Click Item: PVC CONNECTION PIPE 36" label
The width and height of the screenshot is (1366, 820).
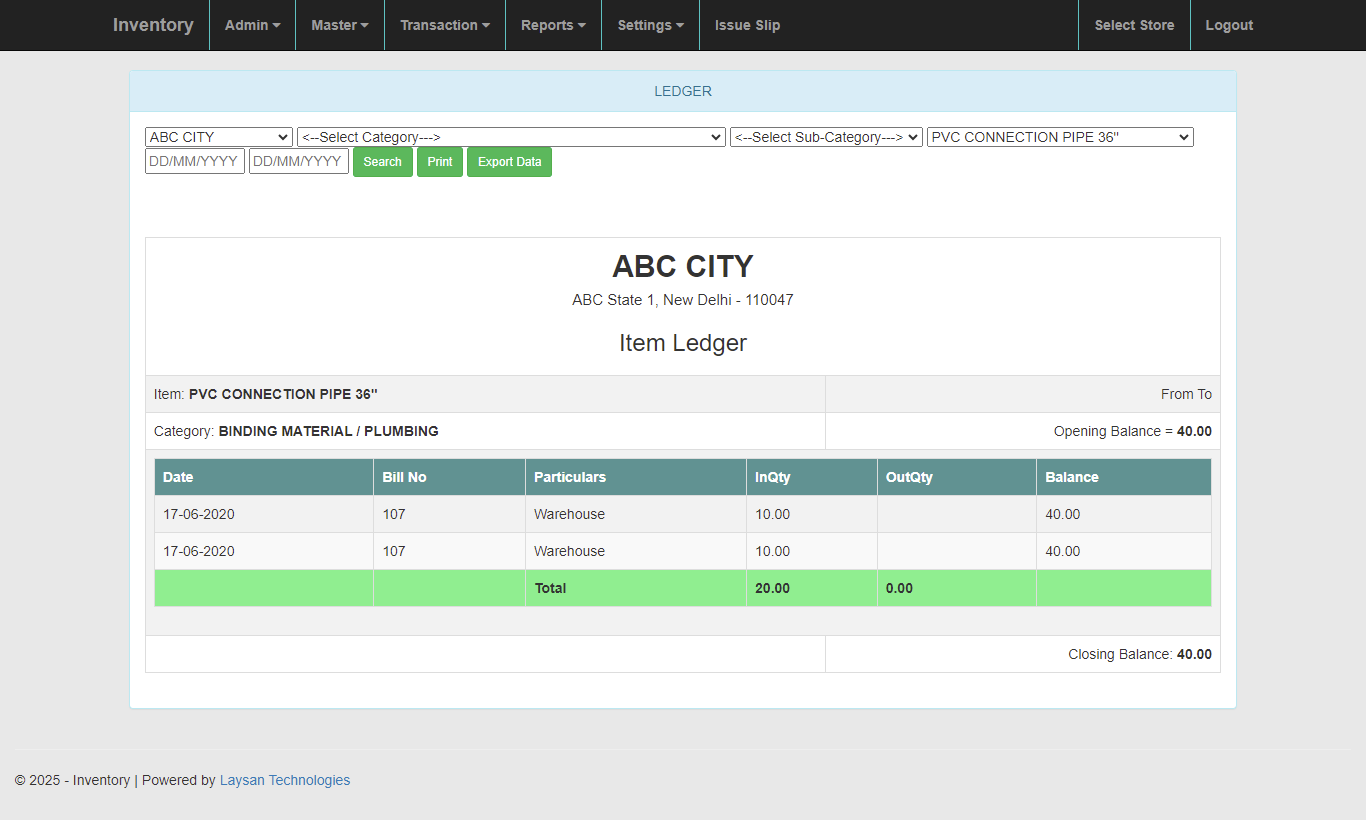(266, 394)
